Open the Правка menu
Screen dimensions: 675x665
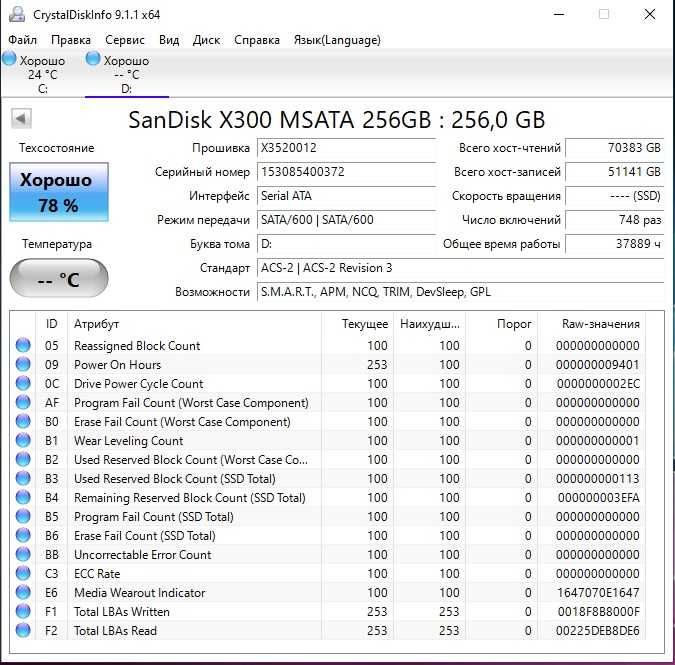71,40
